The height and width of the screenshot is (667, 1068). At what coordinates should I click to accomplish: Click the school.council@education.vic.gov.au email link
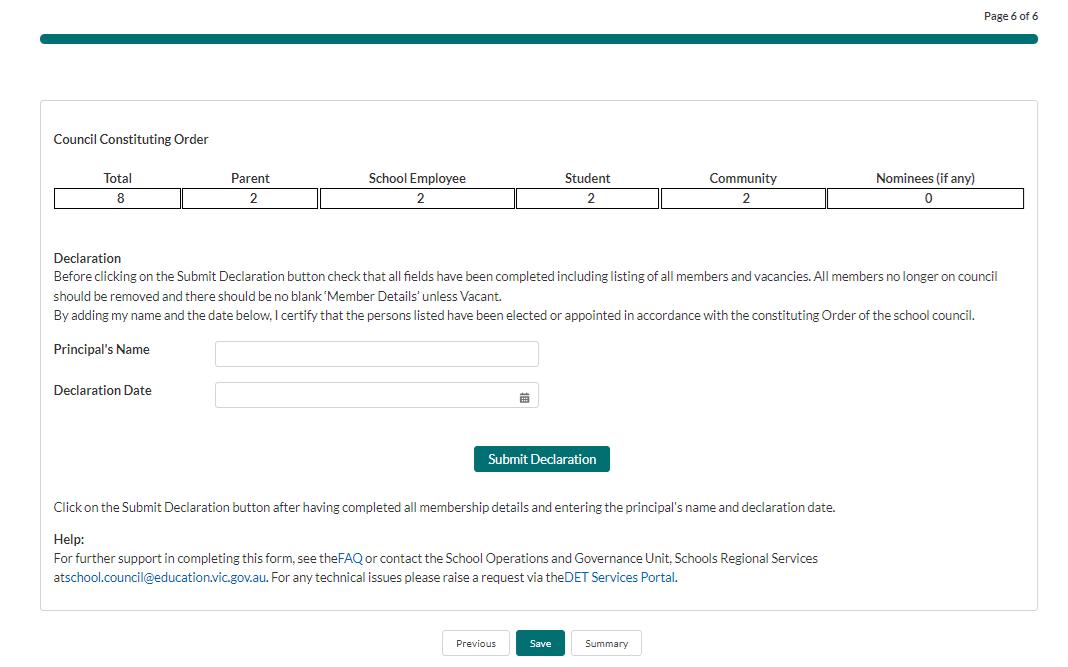pyautogui.click(x=166, y=578)
